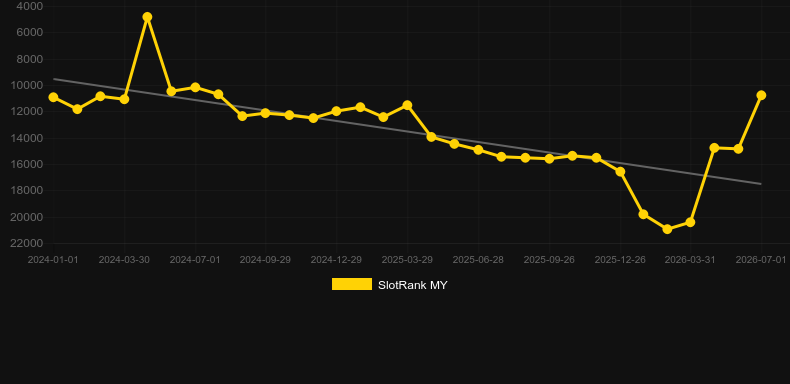Click the 20000 y-axis label
Viewport: 790px width, 384px height.
(x=27, y=217)
